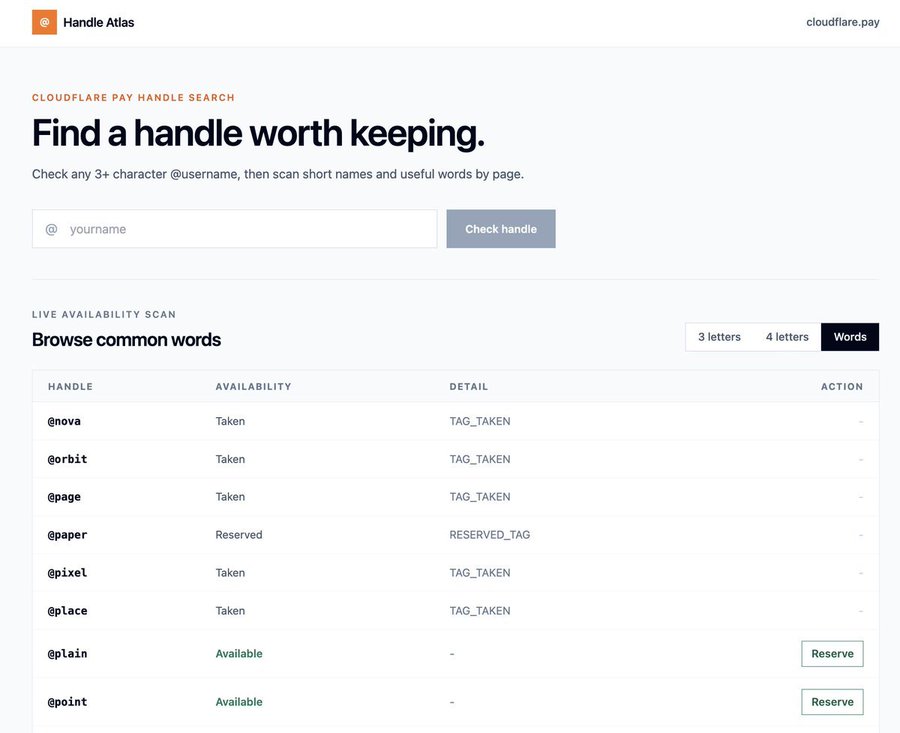Image resolution: width=900 pixels, height=733 pixels.
Task: Reserve the @point handle
Action: [x=832, y=702]
